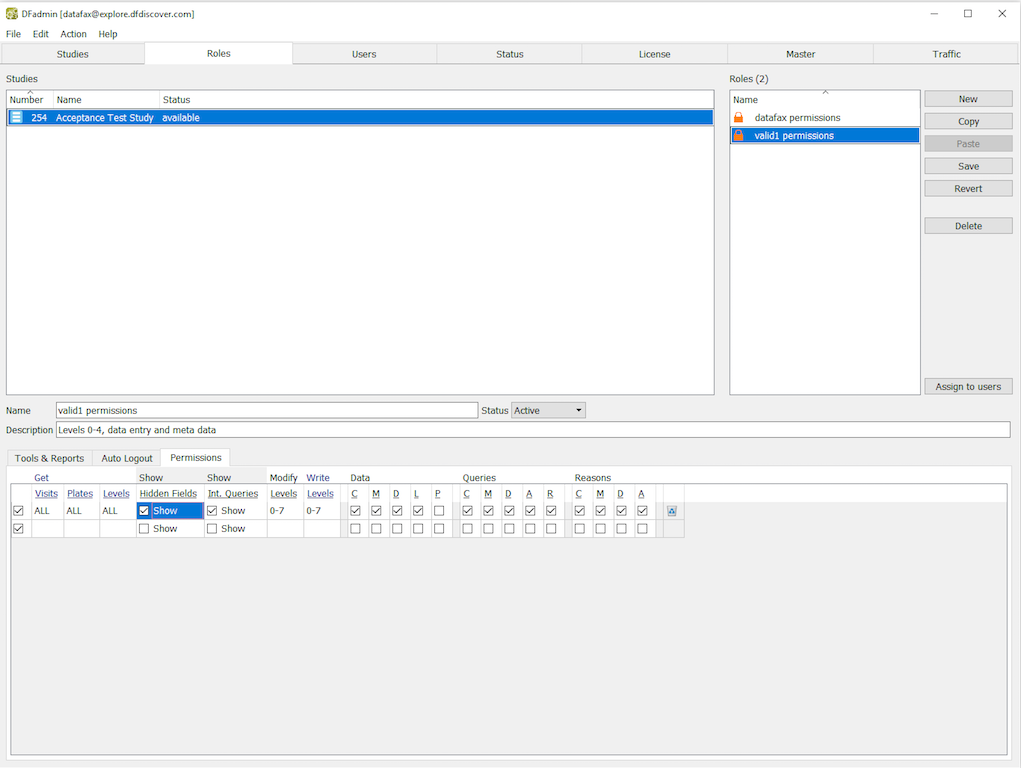This screenshot has height=768, width=1021.
Task: Click the study icon for study 254
Action: point(16,118)
